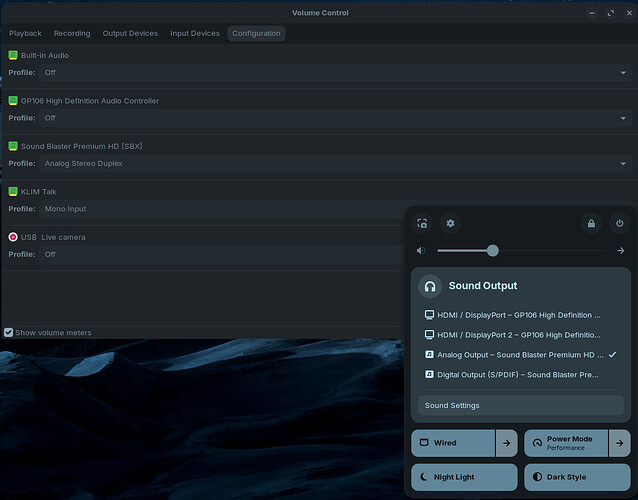Minimize the Volume Control window
638x500 pixels.
[x=592, y=13]
